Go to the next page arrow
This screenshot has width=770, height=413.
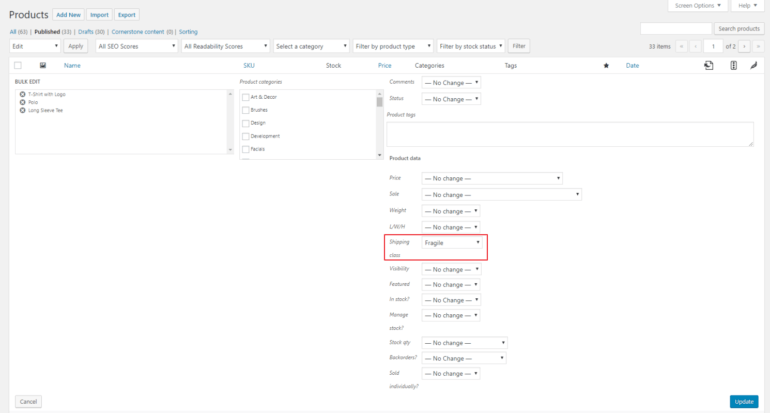click(x=744, y=46)
